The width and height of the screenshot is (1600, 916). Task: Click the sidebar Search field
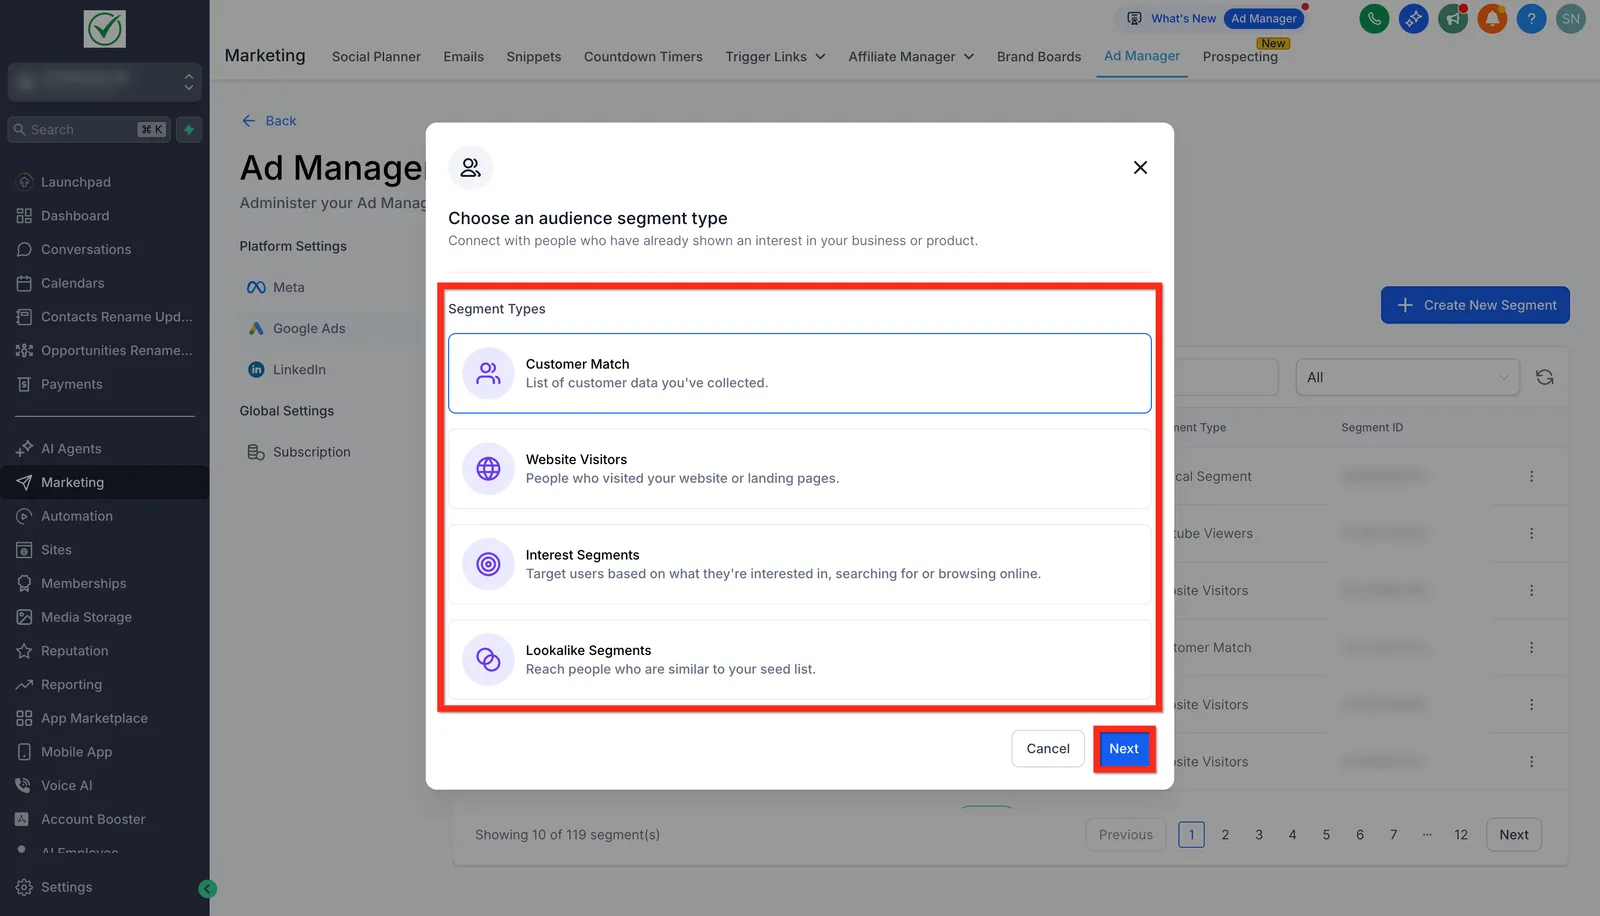pos(88,130)
